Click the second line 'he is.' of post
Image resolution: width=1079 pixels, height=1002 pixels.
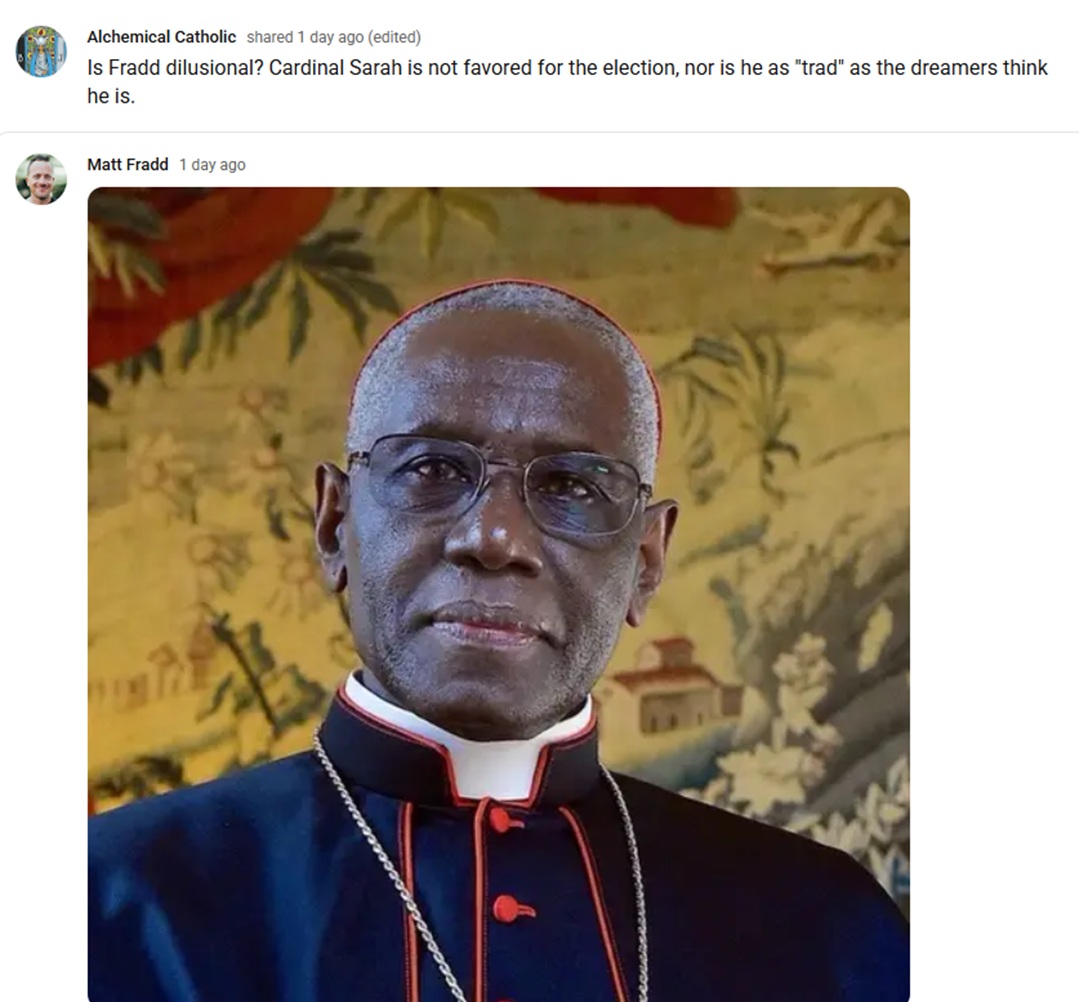111,96
